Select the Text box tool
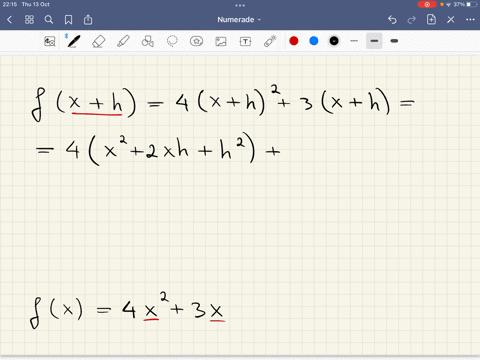 (245, 41)
